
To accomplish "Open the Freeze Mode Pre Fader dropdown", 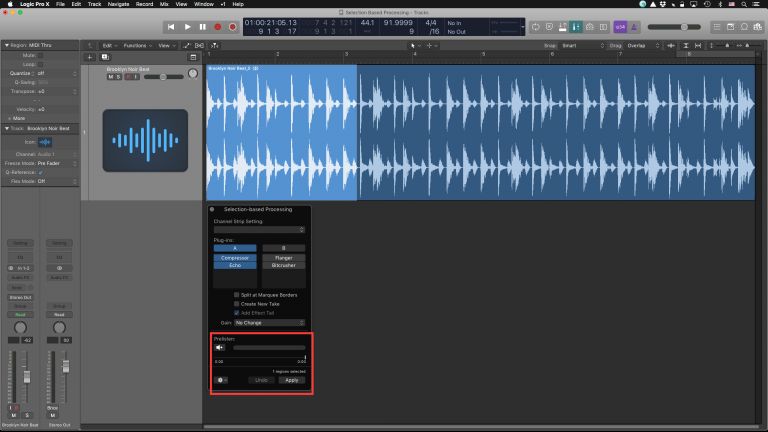I will 57,163.
